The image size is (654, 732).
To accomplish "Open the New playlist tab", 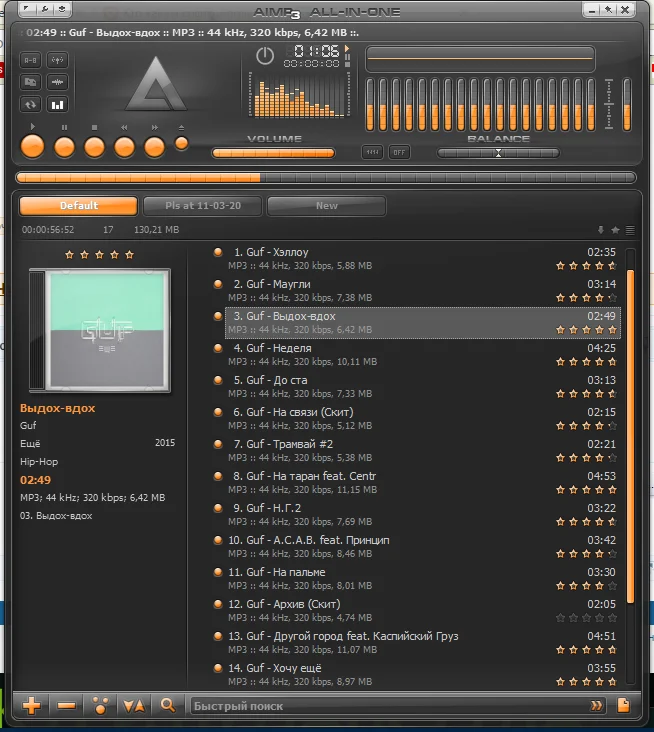I will [x=327, y=206].
